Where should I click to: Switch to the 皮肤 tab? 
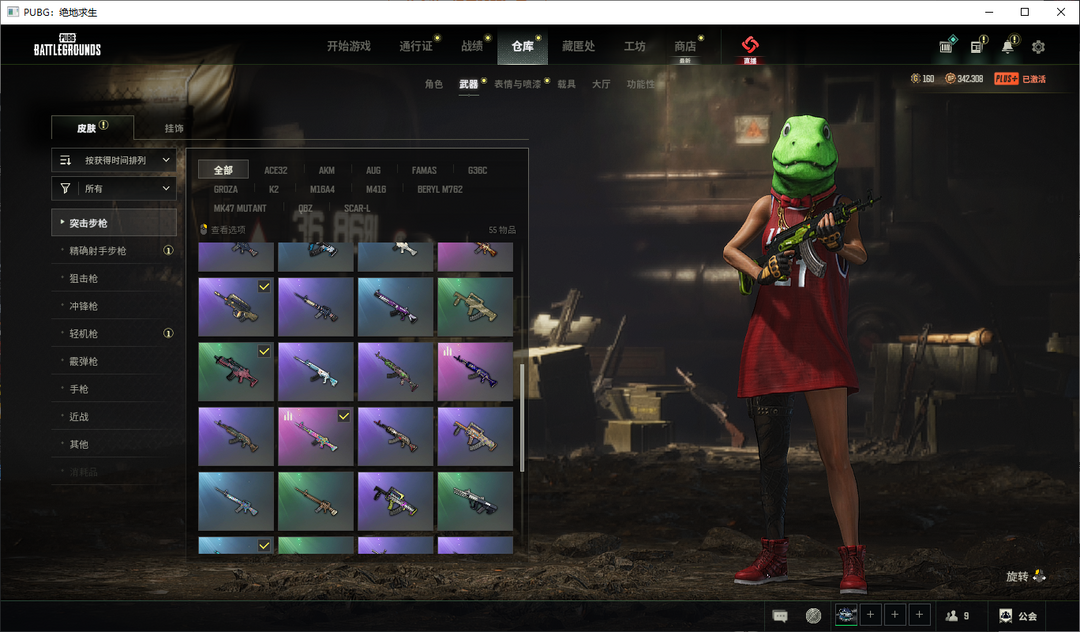point(92,128)
